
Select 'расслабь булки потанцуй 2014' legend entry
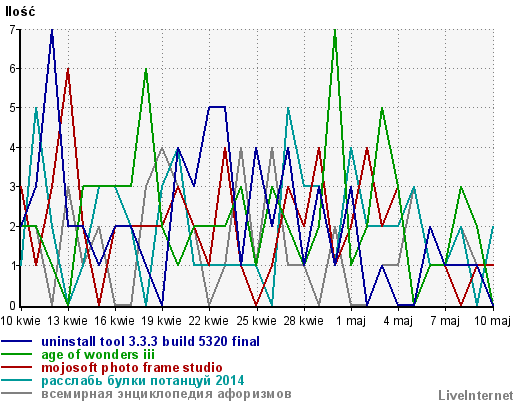pos(143,381)
